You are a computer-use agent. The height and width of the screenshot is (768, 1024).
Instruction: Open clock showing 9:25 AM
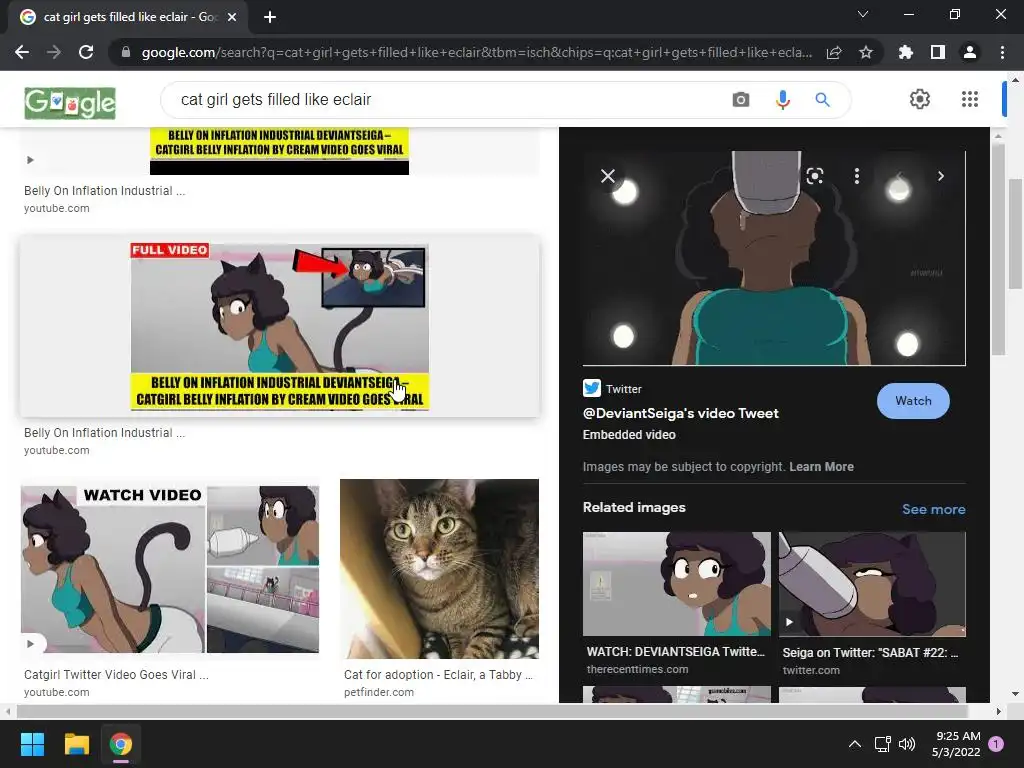(x=956, y=744)
